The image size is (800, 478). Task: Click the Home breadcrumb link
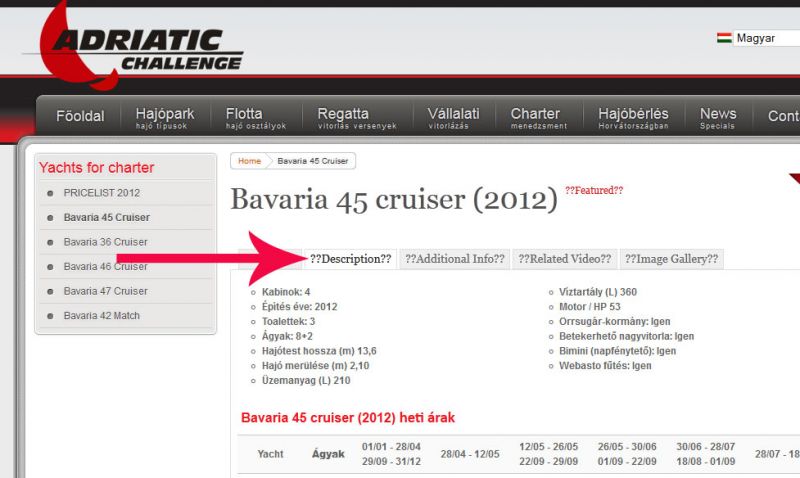(x=249, y=161)
